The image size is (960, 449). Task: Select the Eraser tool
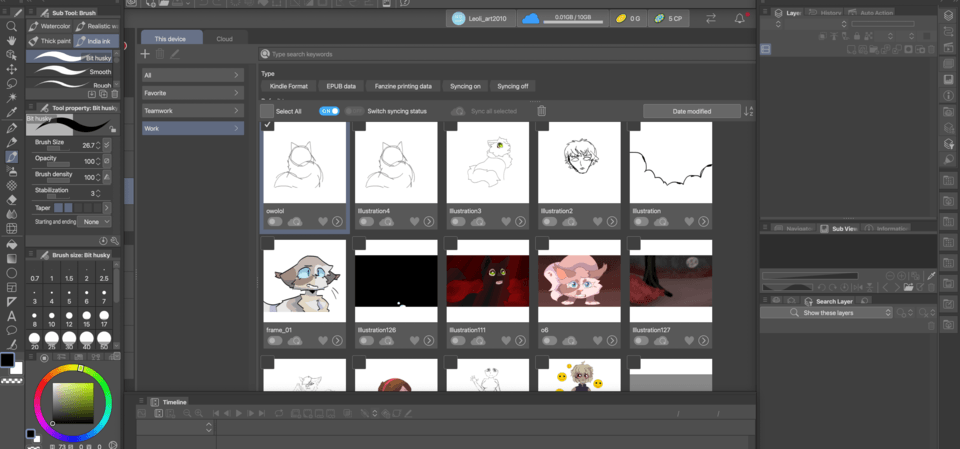click(11, 200)
